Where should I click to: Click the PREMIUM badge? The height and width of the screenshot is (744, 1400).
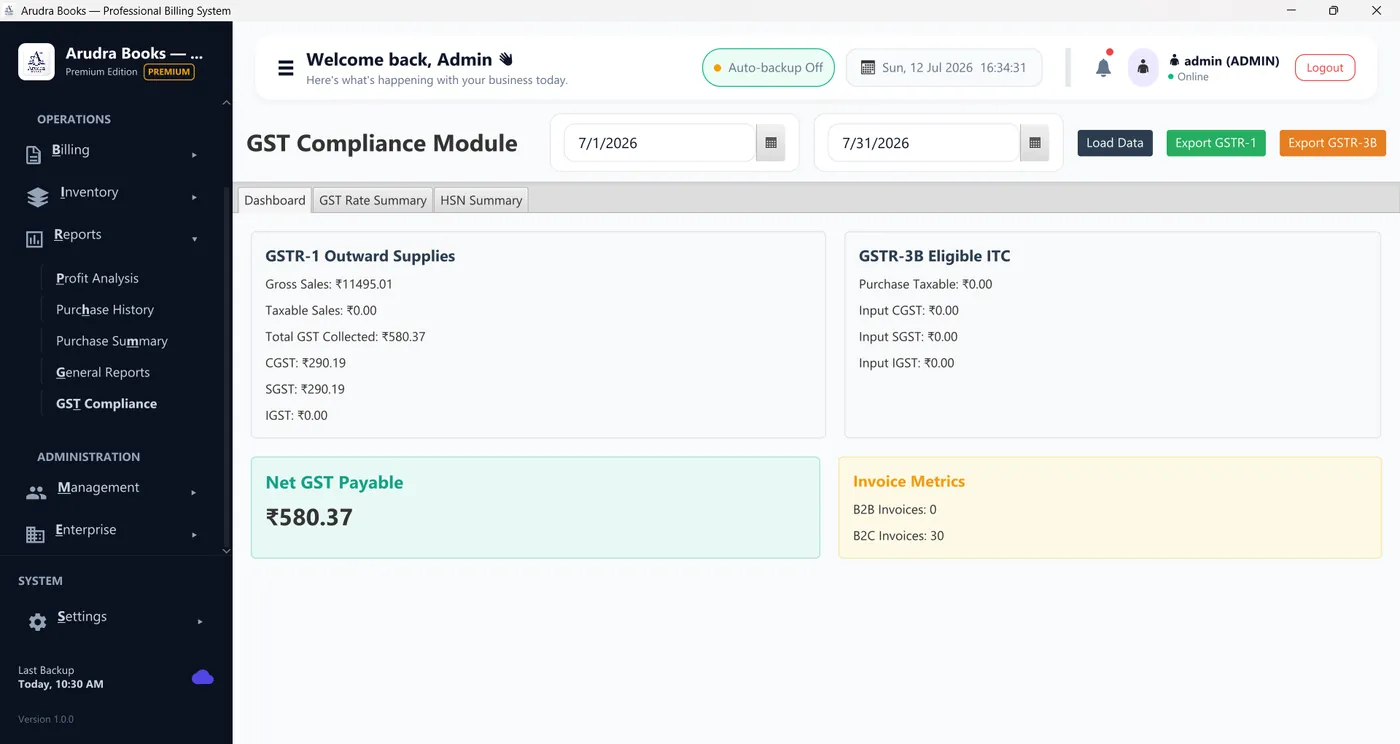[x=169, y=72]
